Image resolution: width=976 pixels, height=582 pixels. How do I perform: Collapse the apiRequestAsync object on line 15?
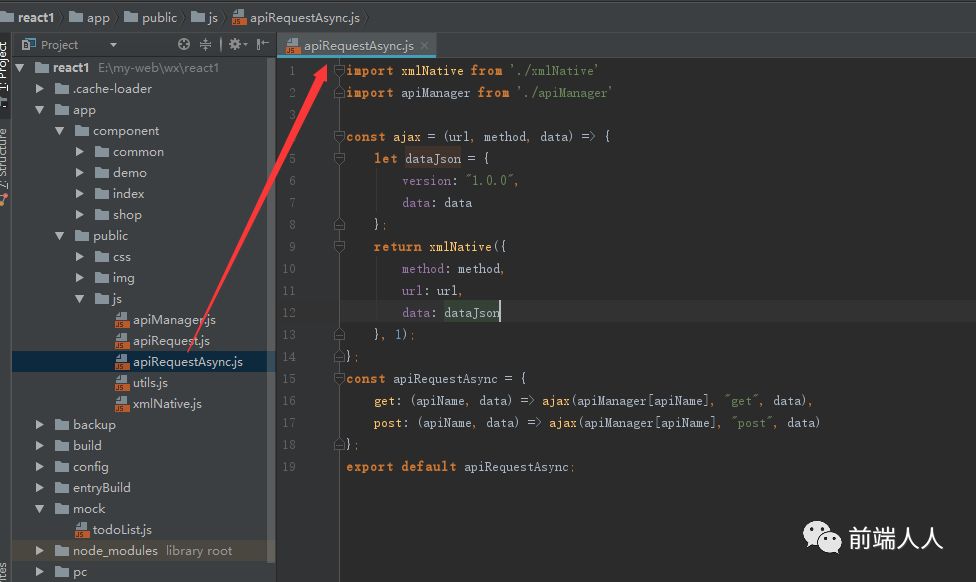[x=338, y=378]
